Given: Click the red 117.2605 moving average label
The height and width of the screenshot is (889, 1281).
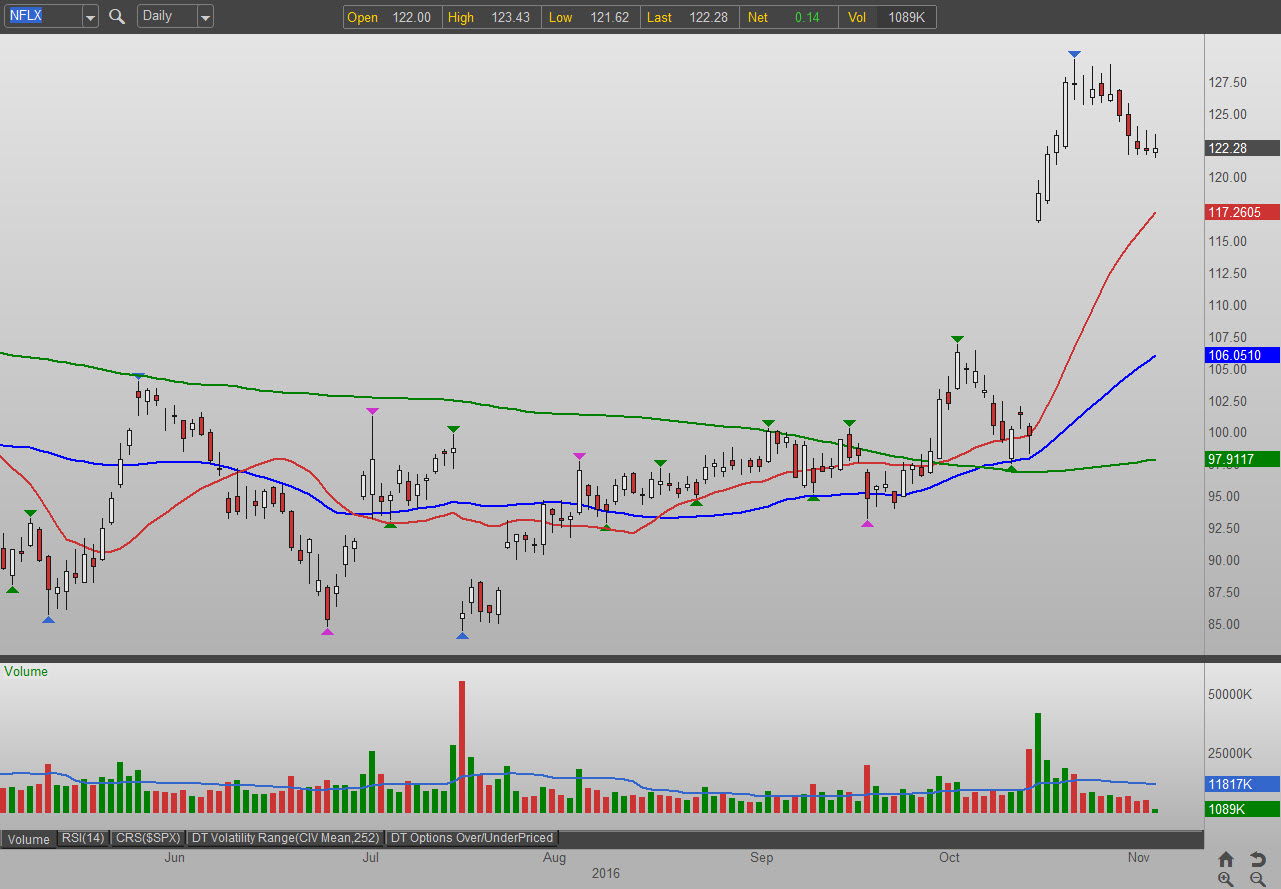Looking at the screenshot, I should 1242,212.
